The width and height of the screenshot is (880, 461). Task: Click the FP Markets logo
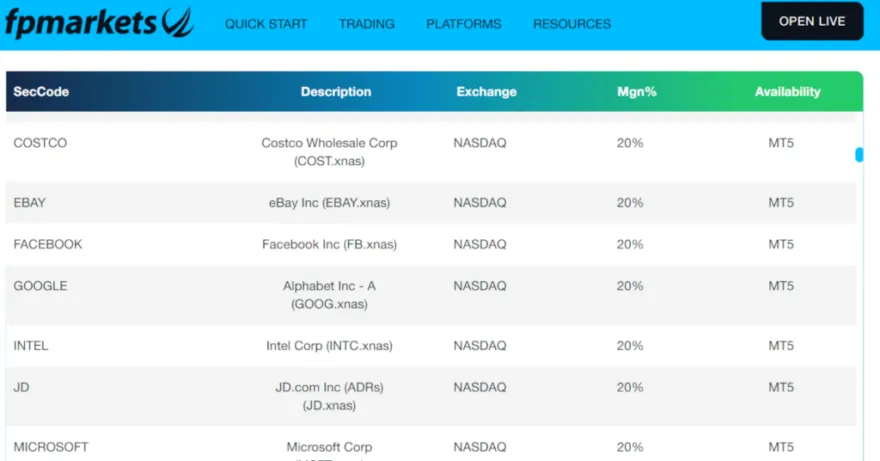coord(98,21)
